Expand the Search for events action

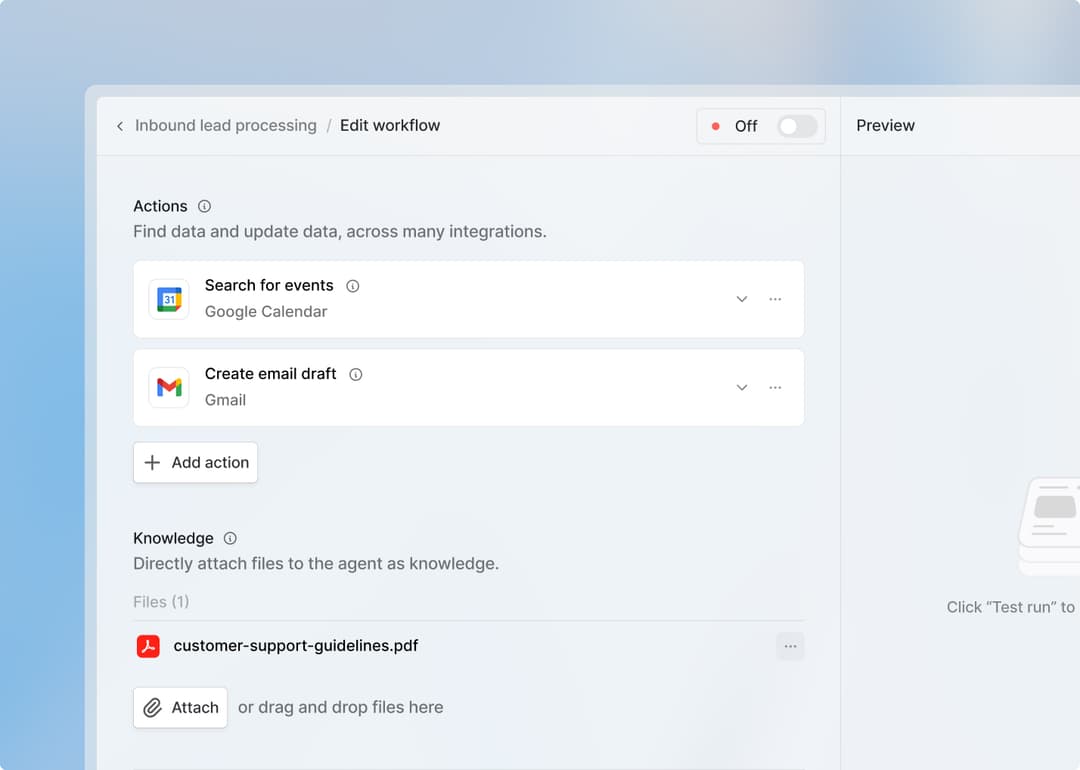[x=742, y=299]
